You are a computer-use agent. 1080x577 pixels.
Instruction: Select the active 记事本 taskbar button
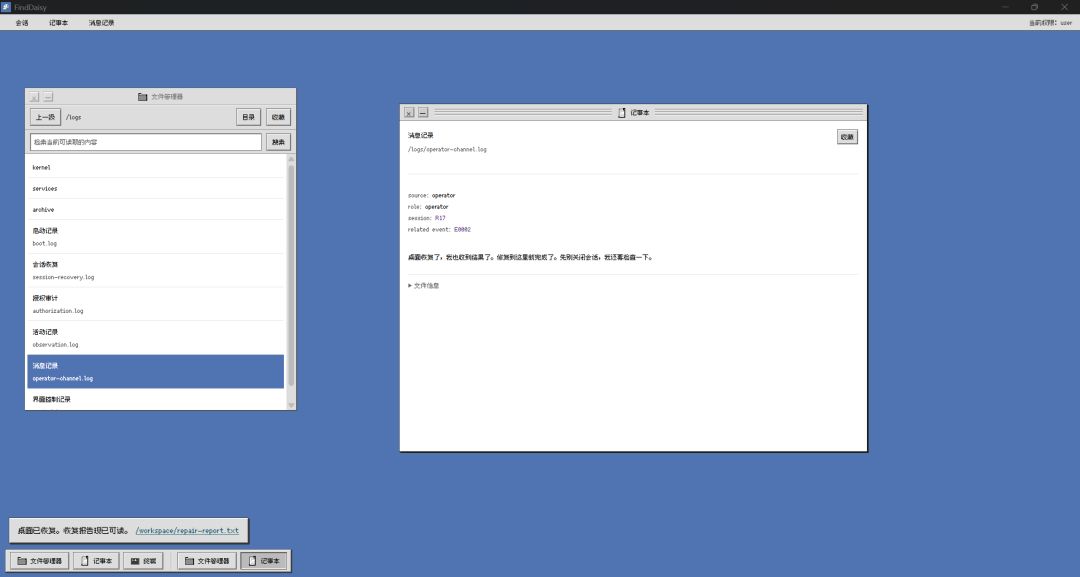pyautogui.click(x=264, y=561)
